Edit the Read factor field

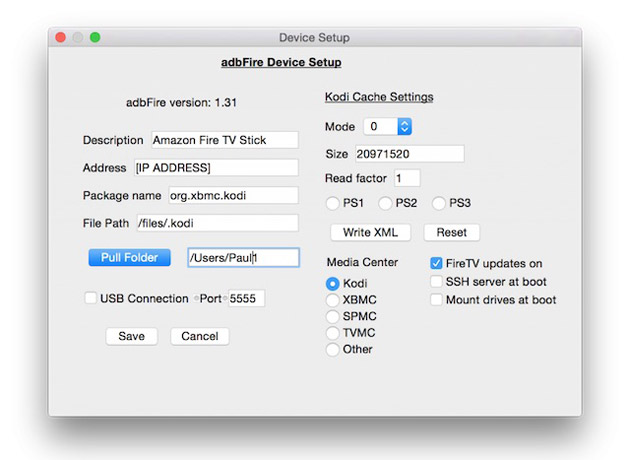tap(407, 178)
